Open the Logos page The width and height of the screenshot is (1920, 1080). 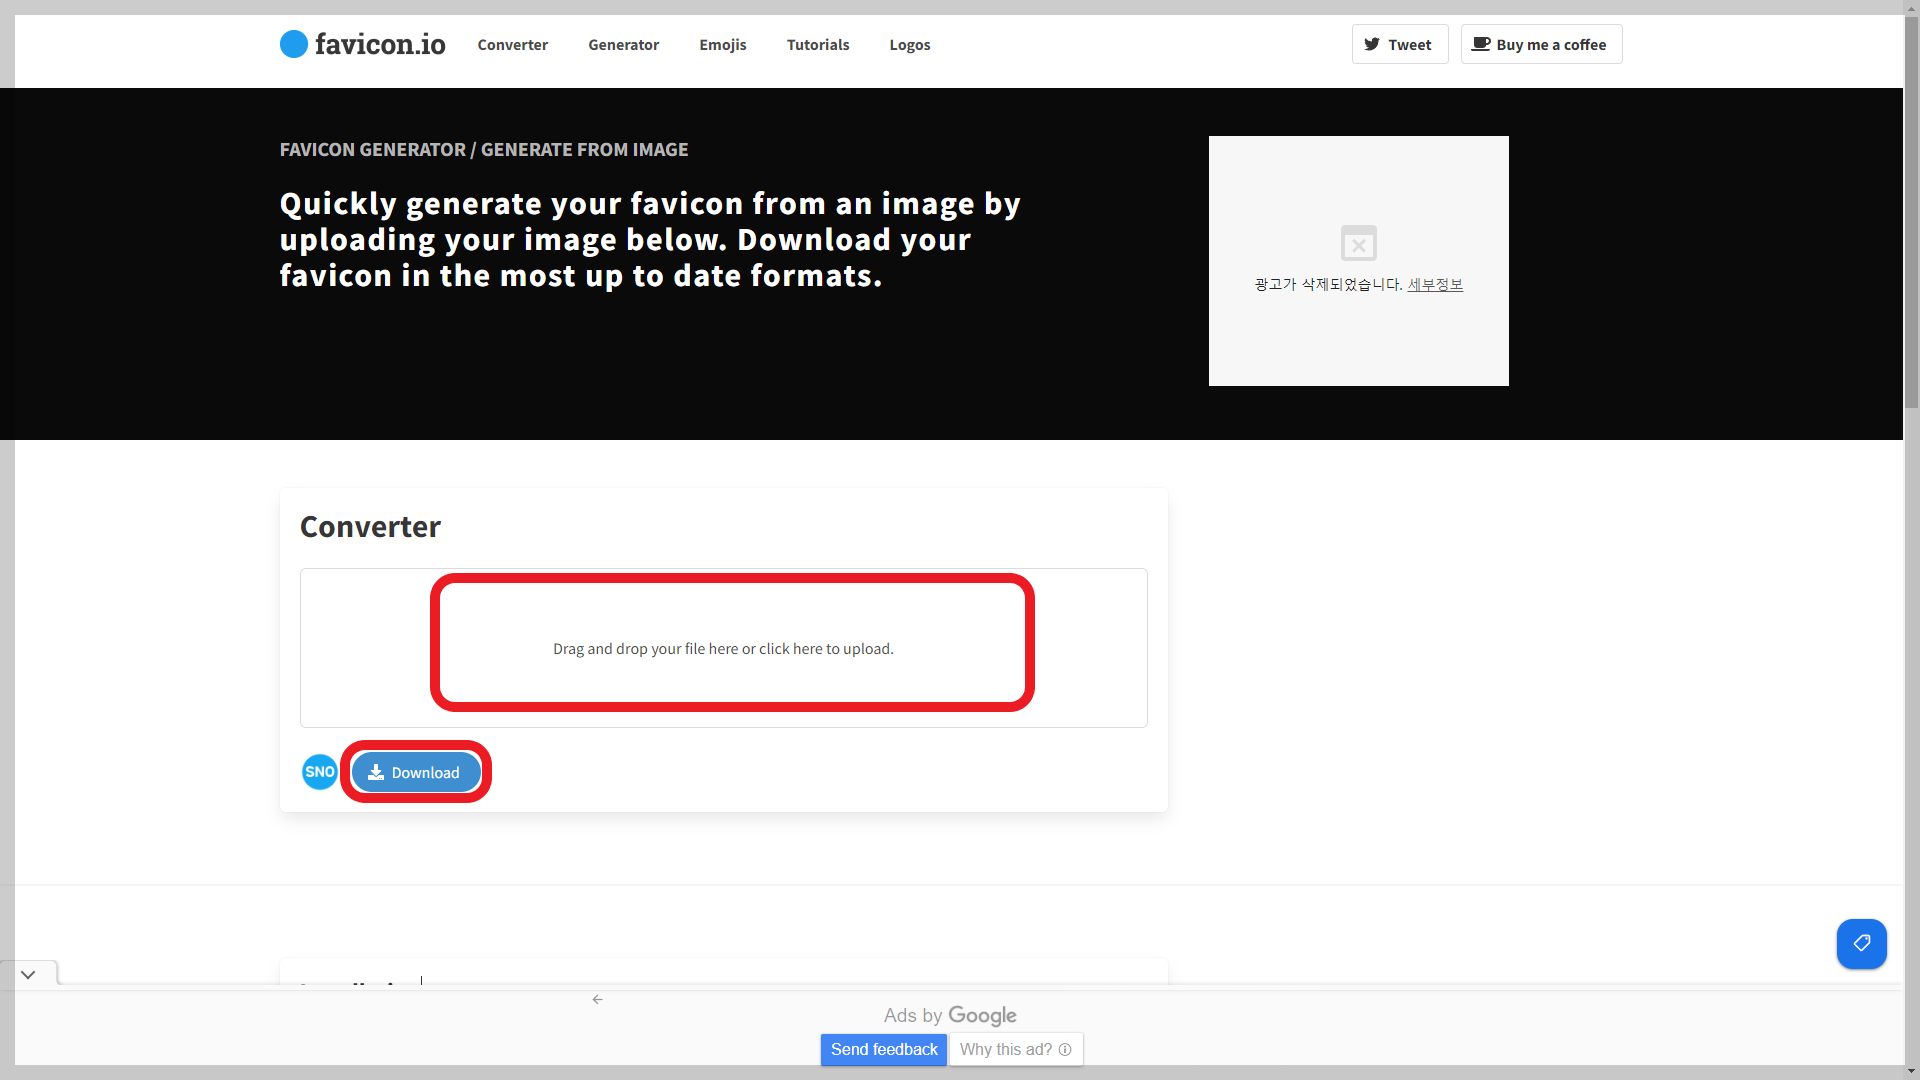point(909,45)
